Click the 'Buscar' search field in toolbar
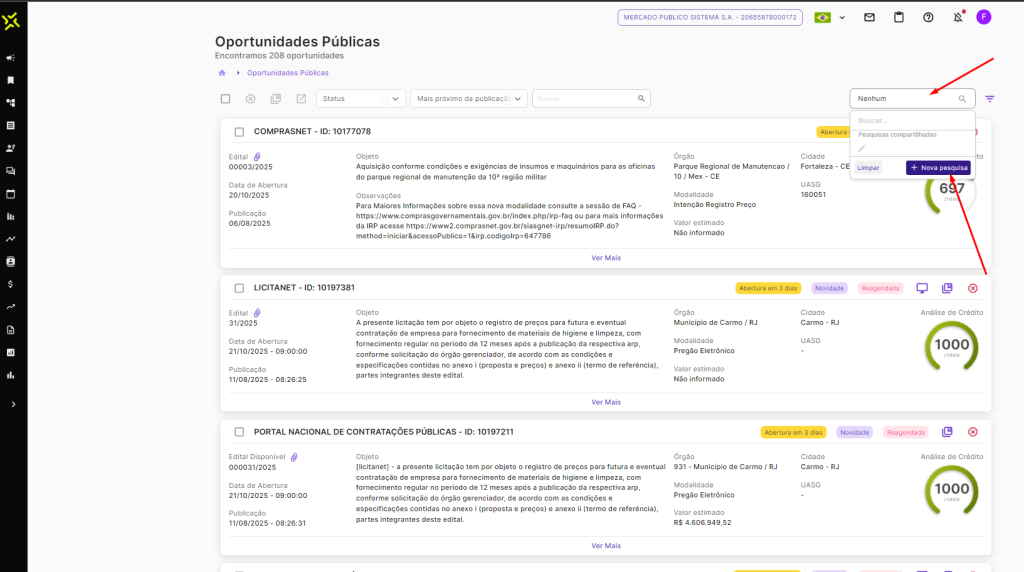The height and width of the screenshot is (572, 1024). pyautogui.click(x=585, y=99)
